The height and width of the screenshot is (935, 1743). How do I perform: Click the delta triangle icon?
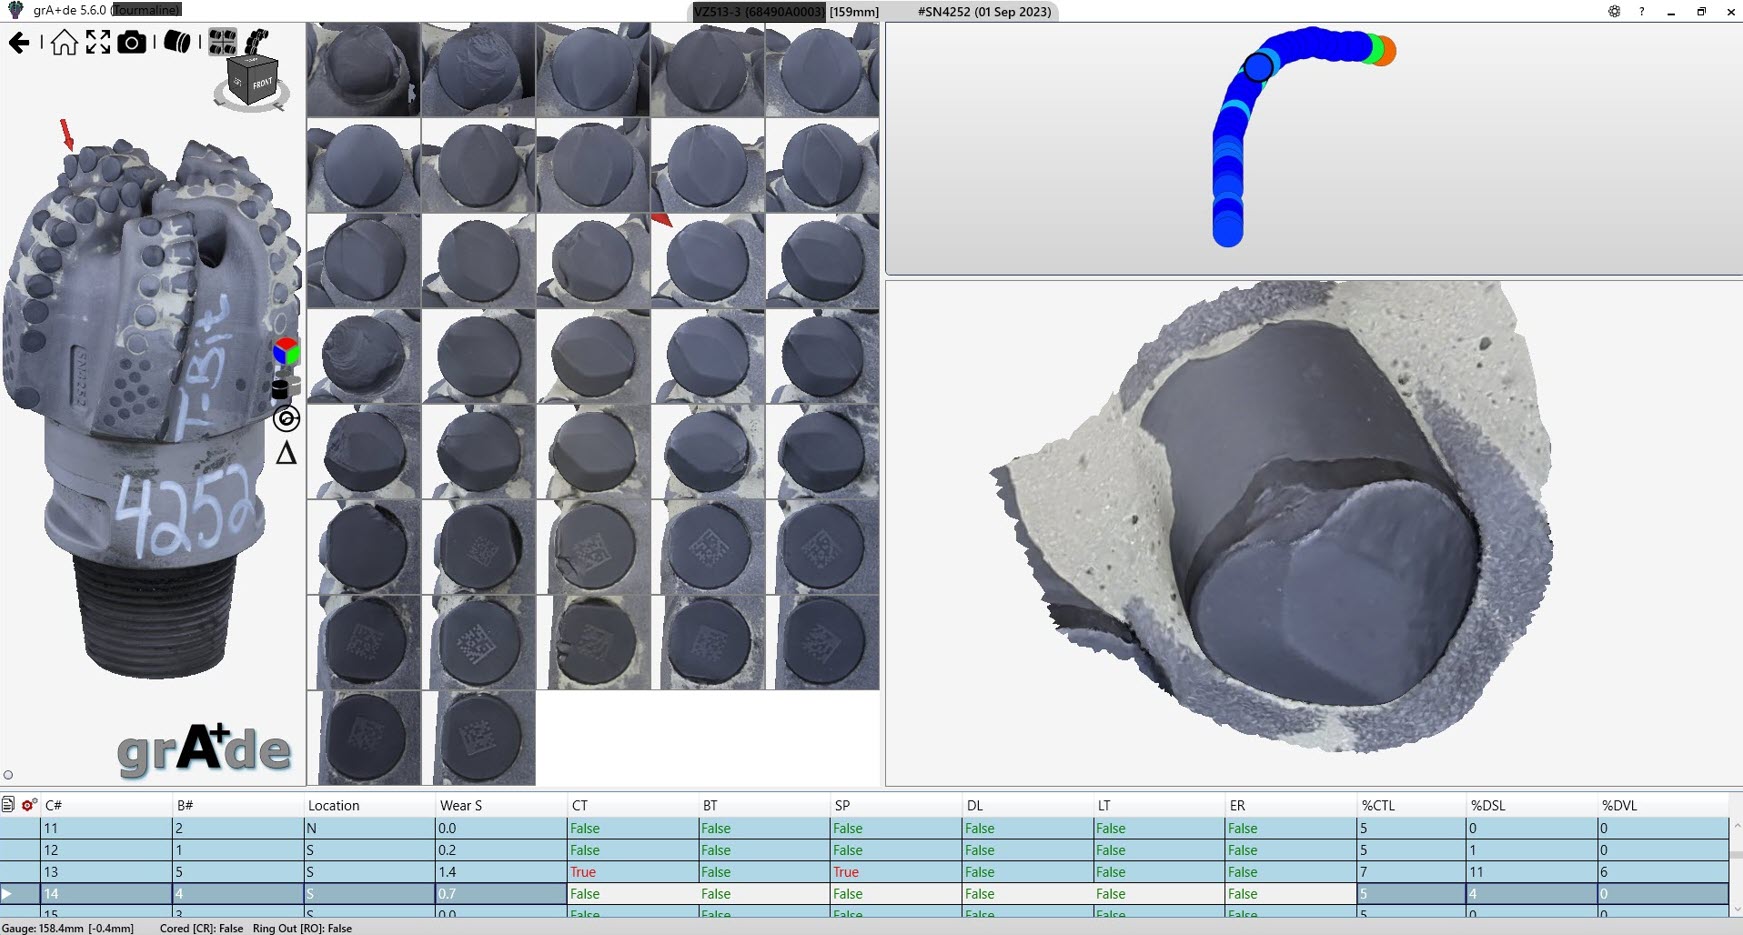coord(286,453)
